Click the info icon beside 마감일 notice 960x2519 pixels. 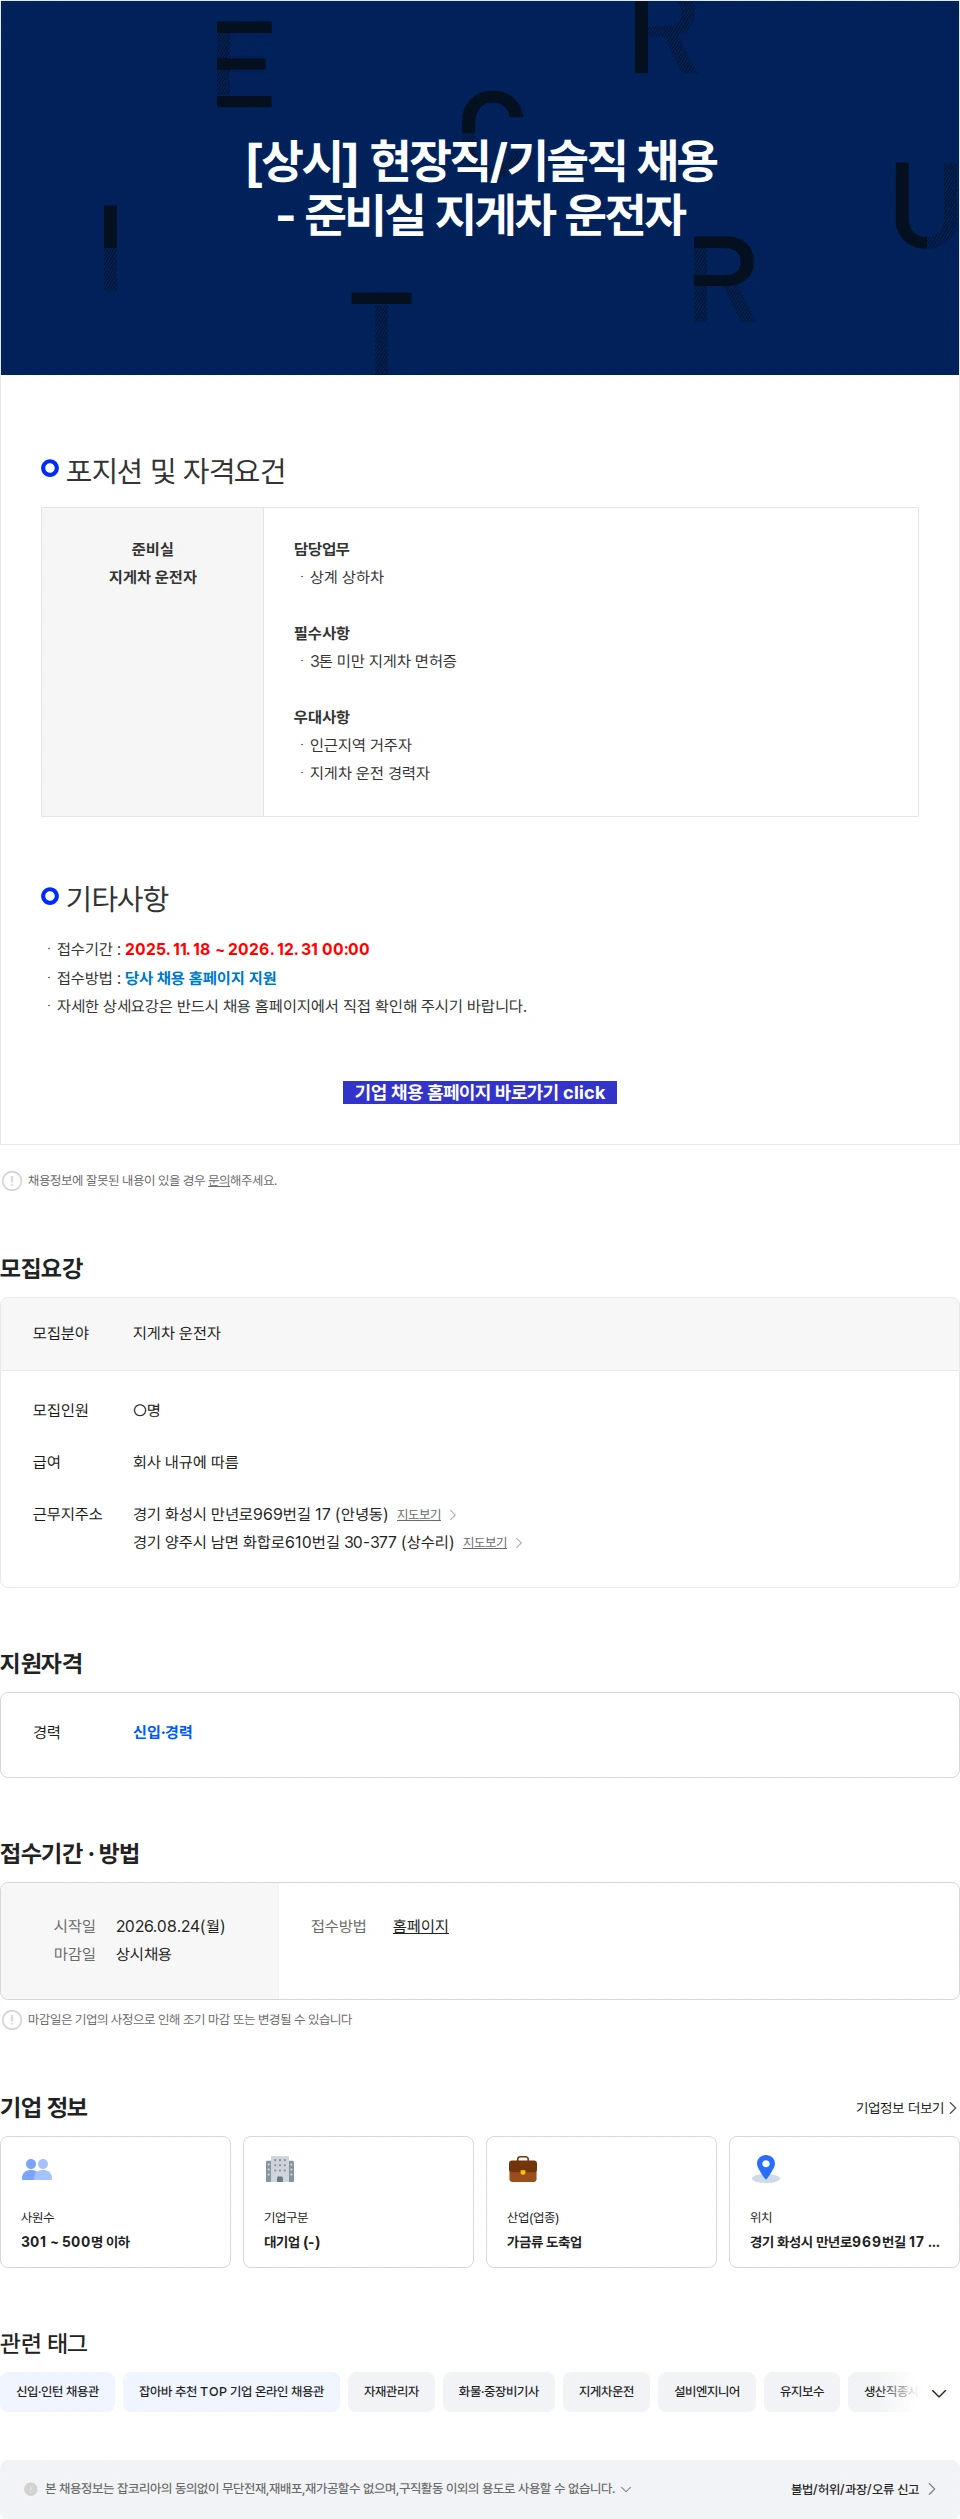pyautogui.click(x=12, y=2020)
